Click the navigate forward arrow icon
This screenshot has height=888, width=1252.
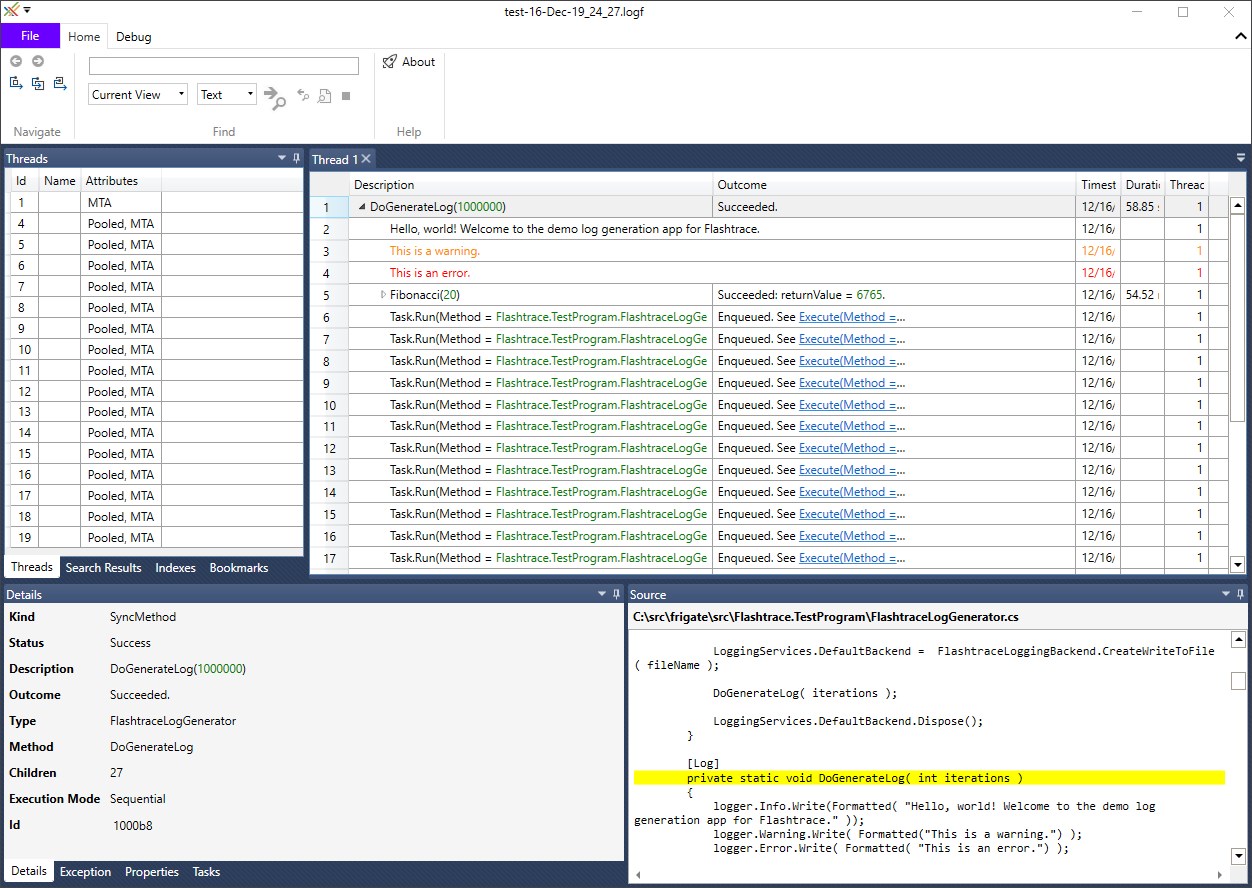pos(38,61)
